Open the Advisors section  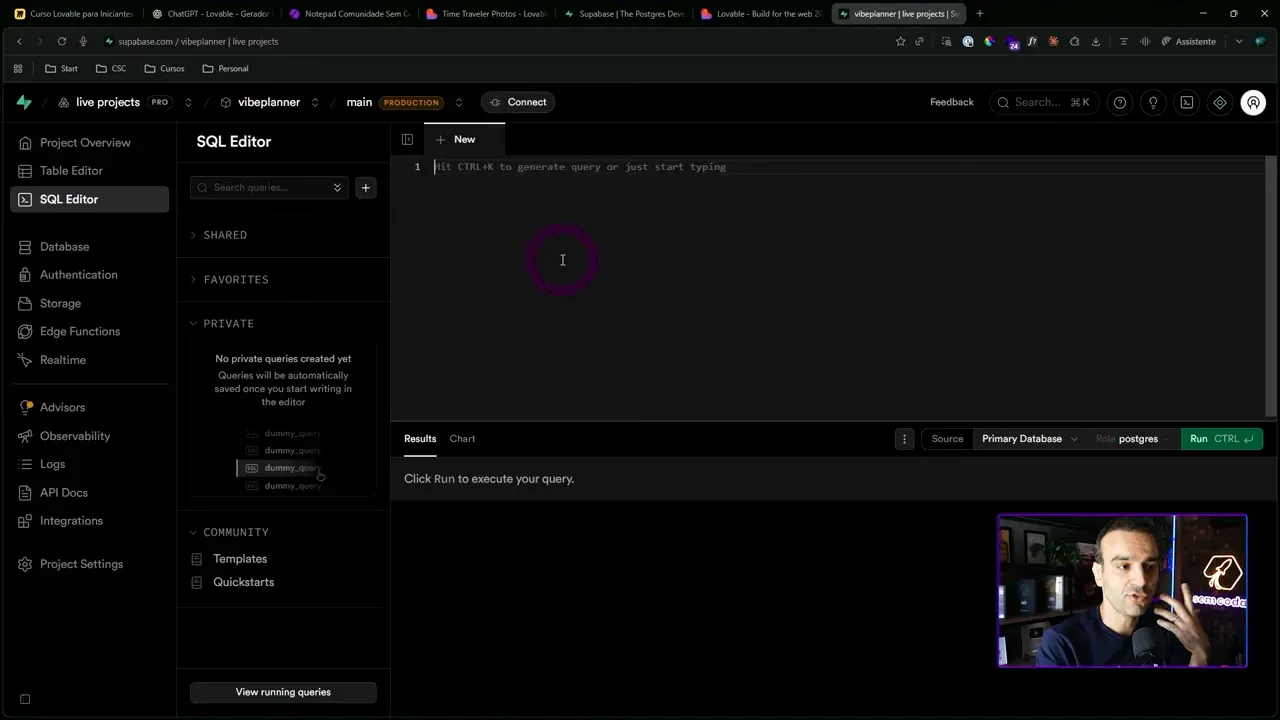pyautogui.click(x=62, y=407)
